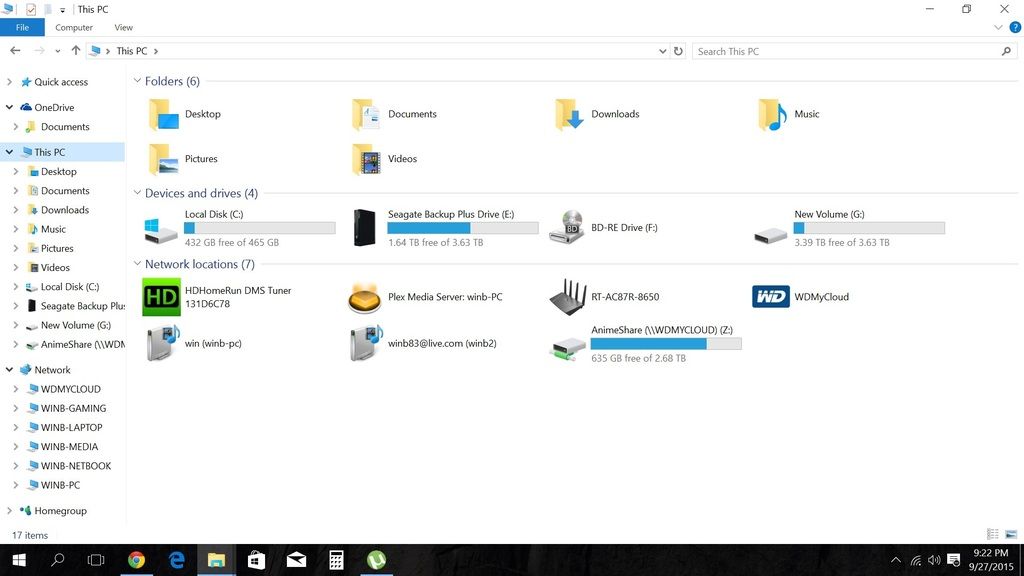Switch to details view icon in status bar
Screen dimensions: 1024x576
point(993,534)
